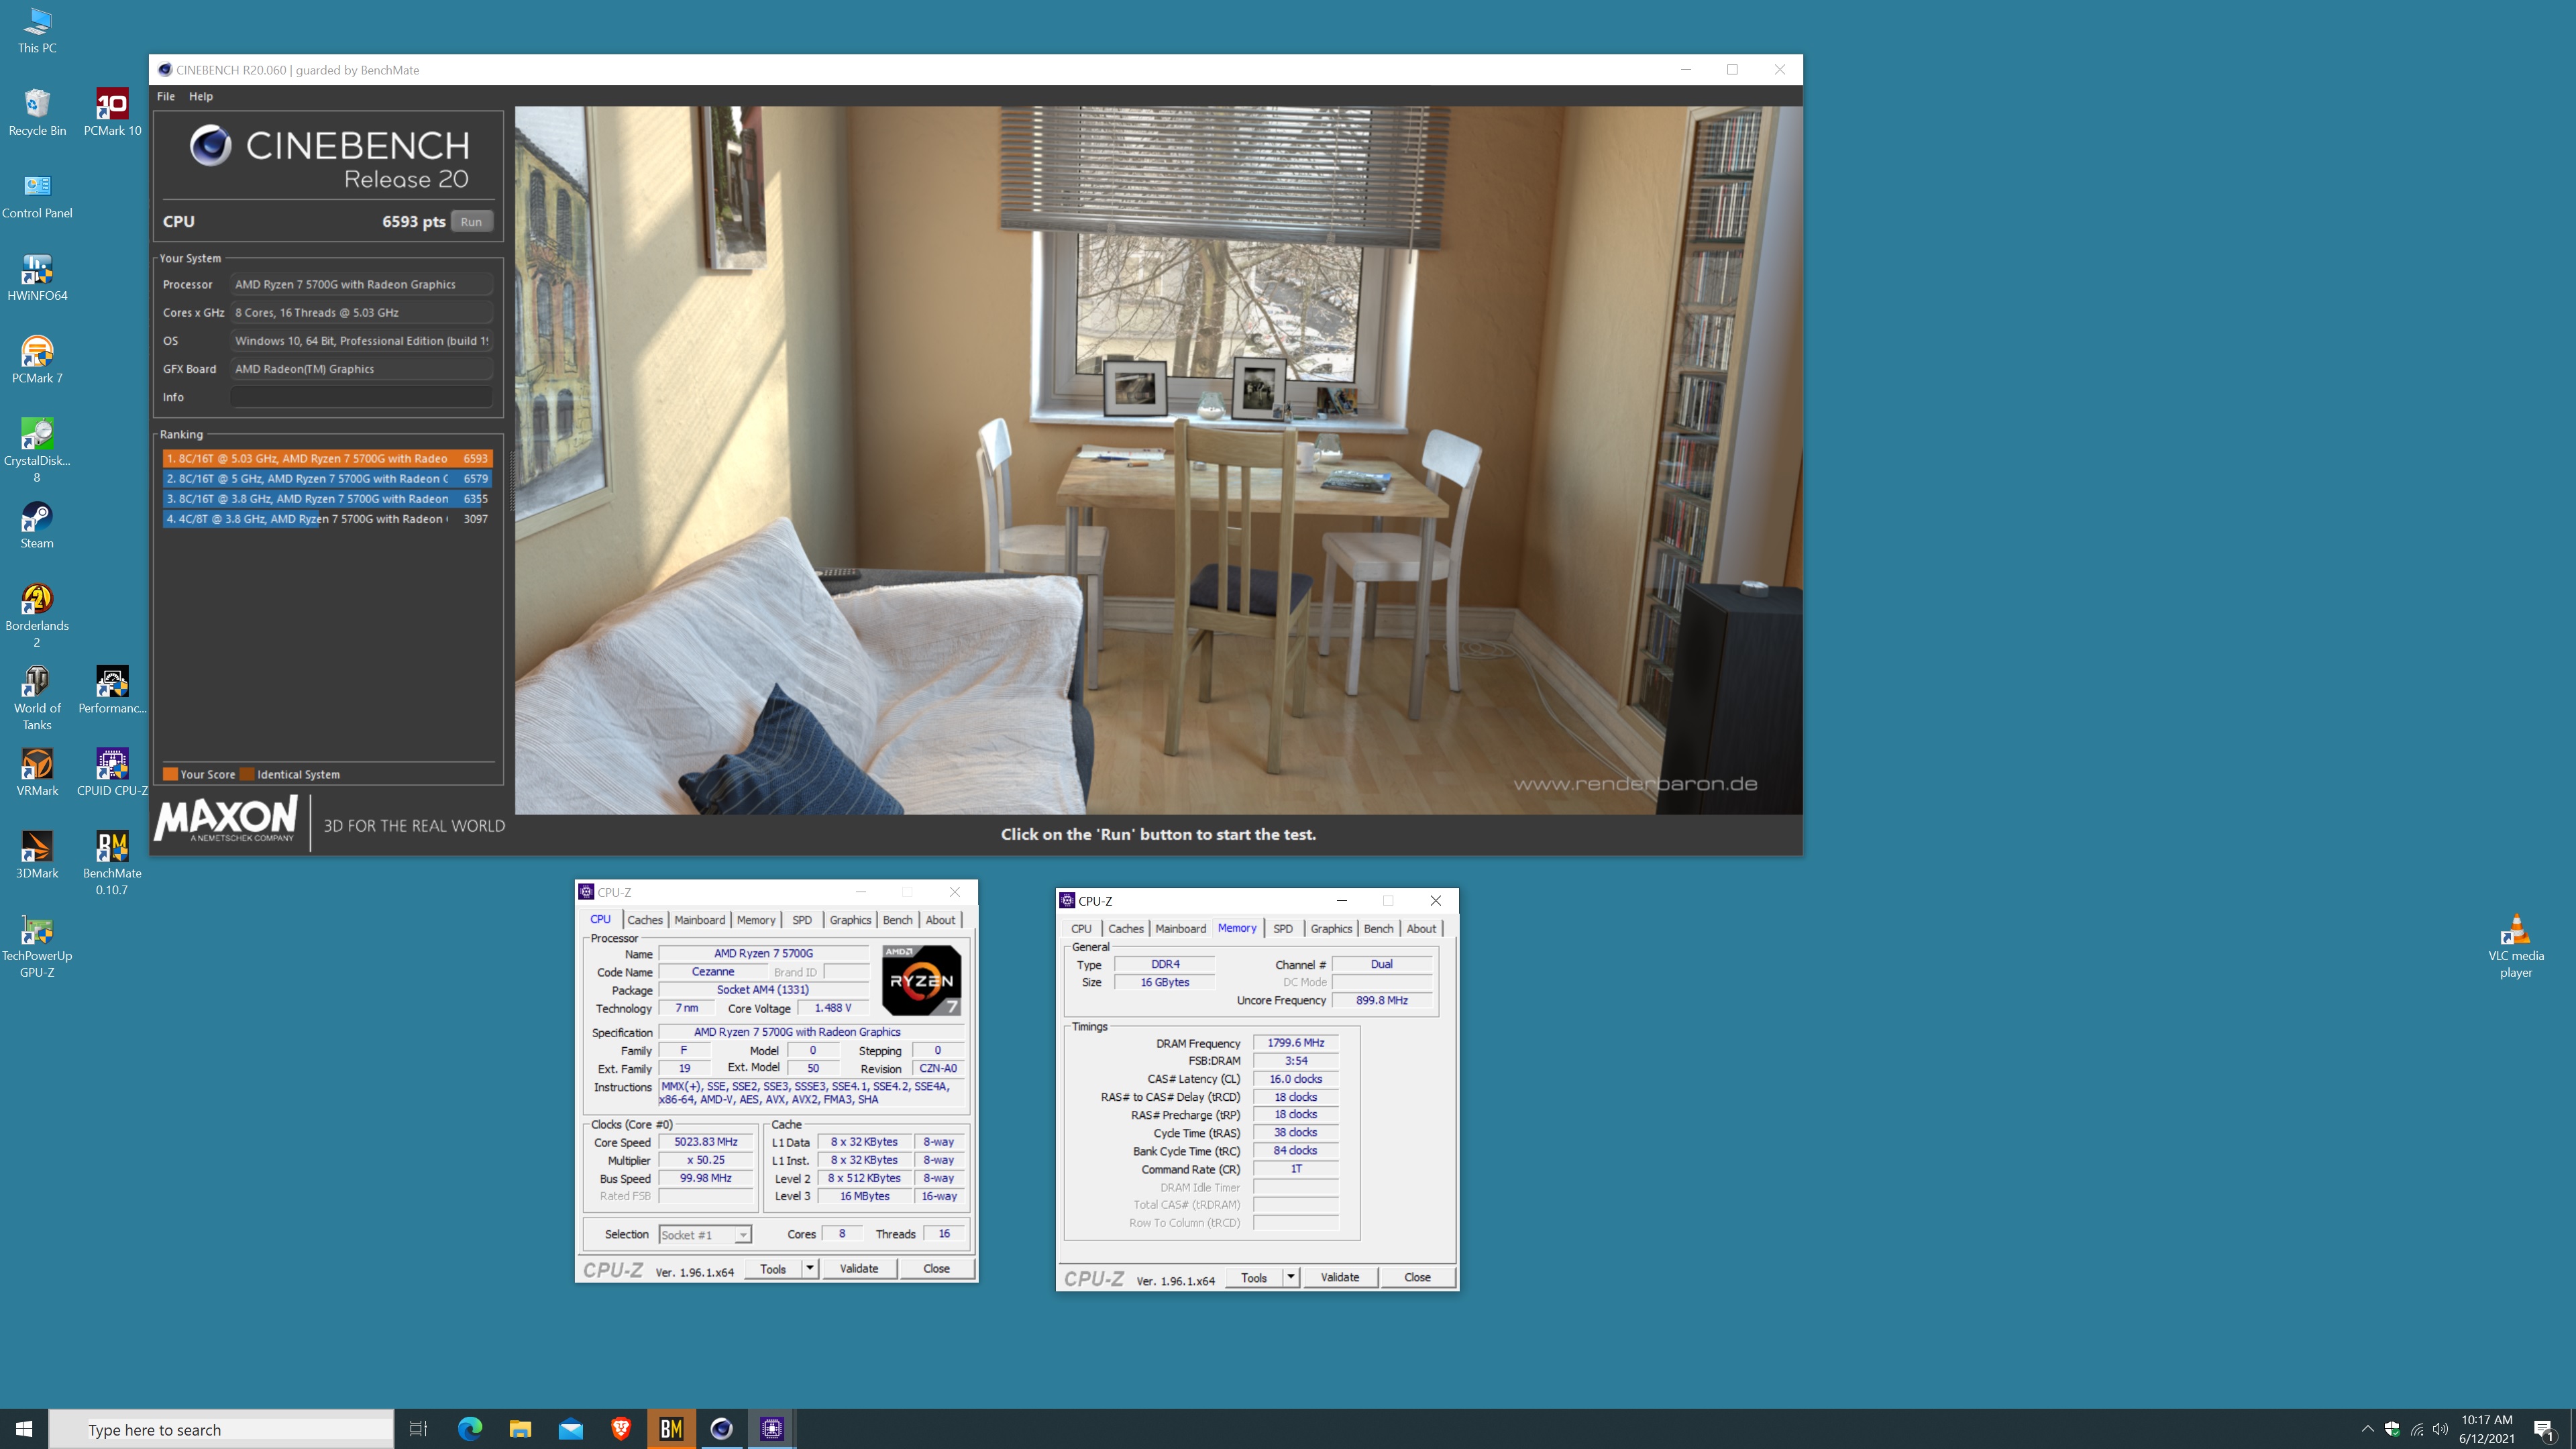Open the BenchMate 0.10.7 desktop shortcut
The image size is (2576, 1449).
click(112, 863)
